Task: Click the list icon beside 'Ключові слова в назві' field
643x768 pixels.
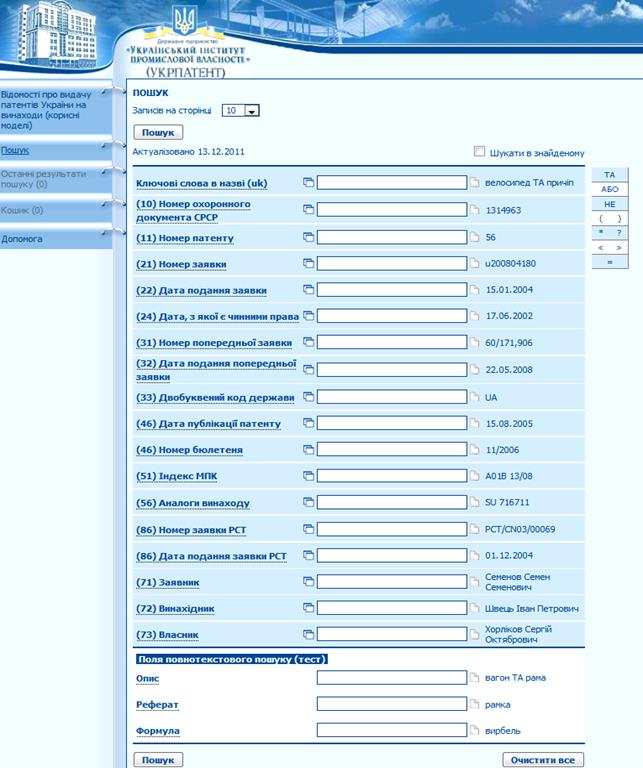Action: tap(309, 182)
